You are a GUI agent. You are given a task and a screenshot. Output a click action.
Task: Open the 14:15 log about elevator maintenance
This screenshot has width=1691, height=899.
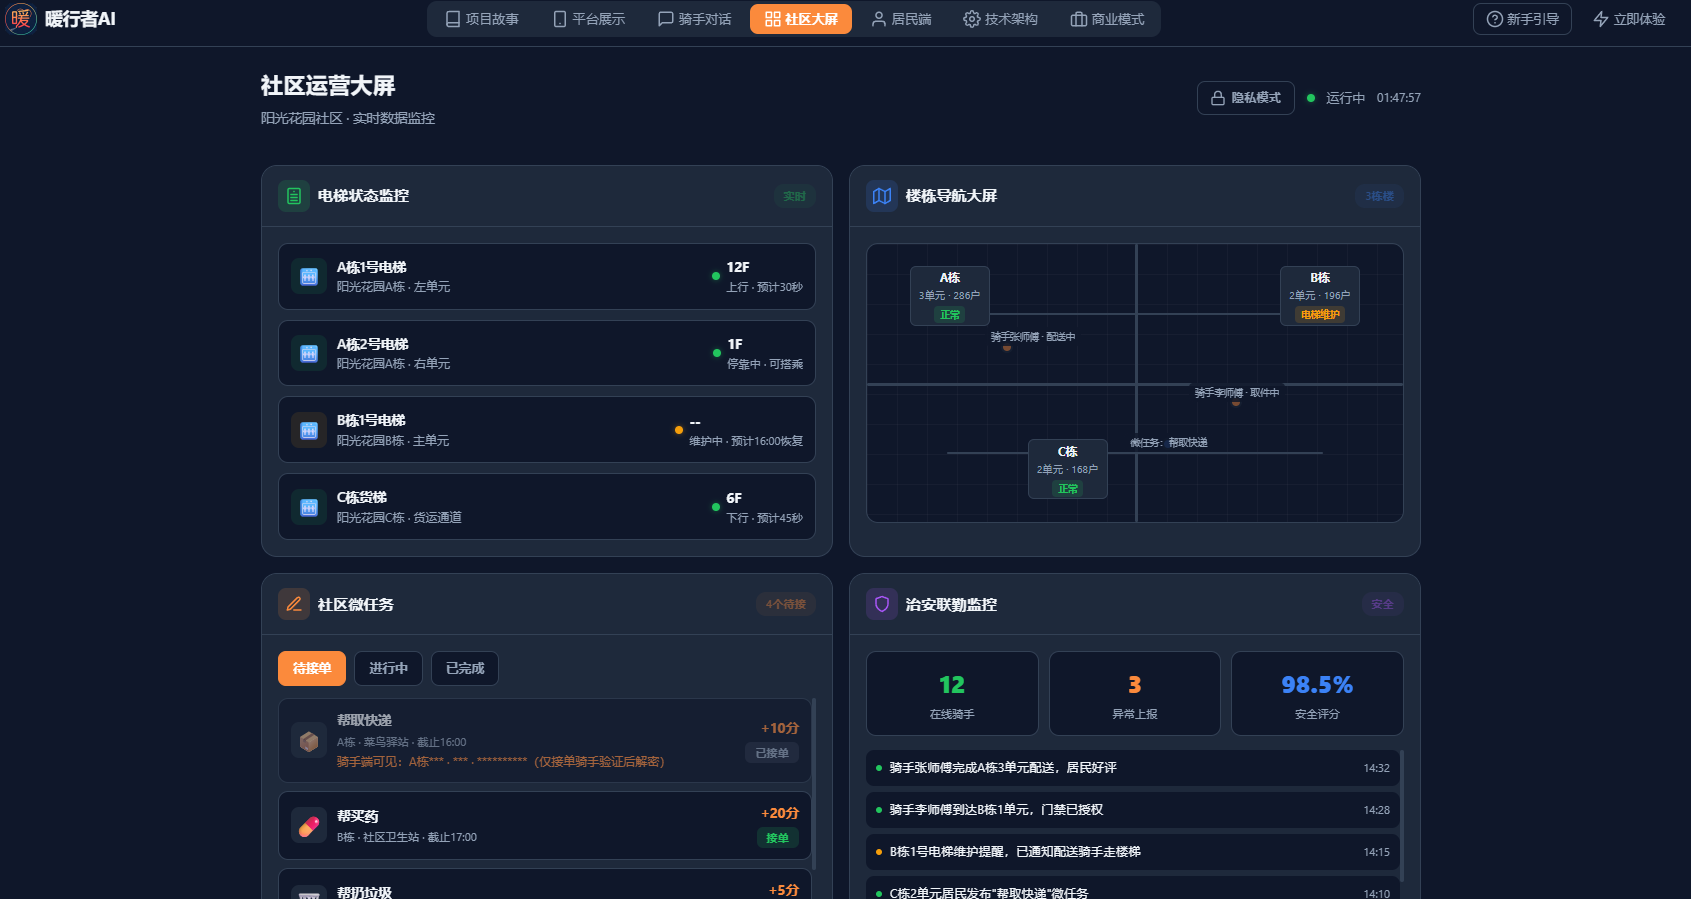coord(1133,852)
